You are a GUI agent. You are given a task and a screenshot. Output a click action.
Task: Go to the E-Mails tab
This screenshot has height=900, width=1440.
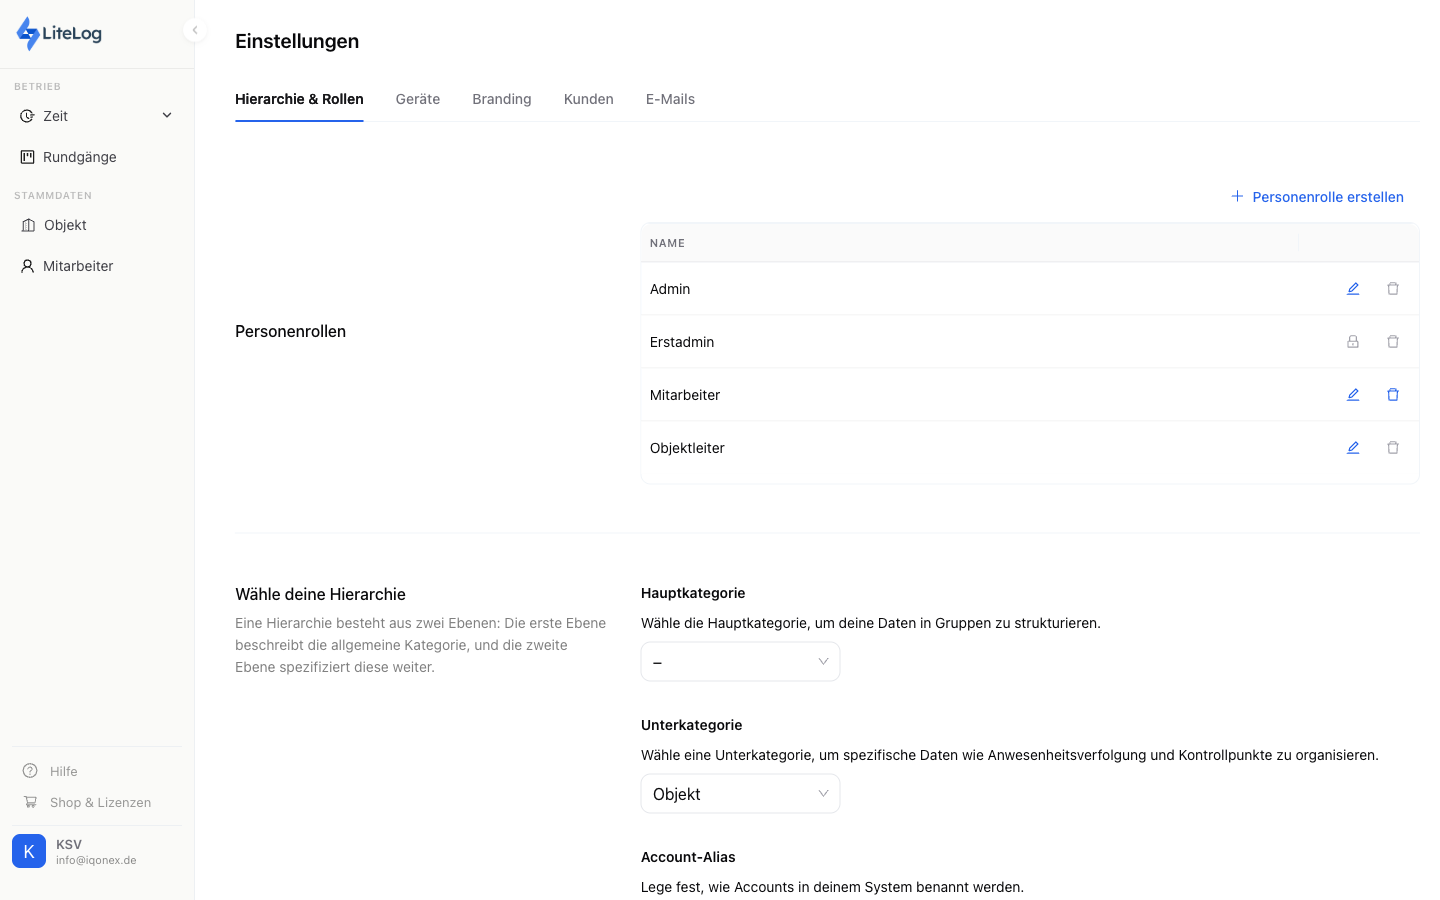pos(670,99)
